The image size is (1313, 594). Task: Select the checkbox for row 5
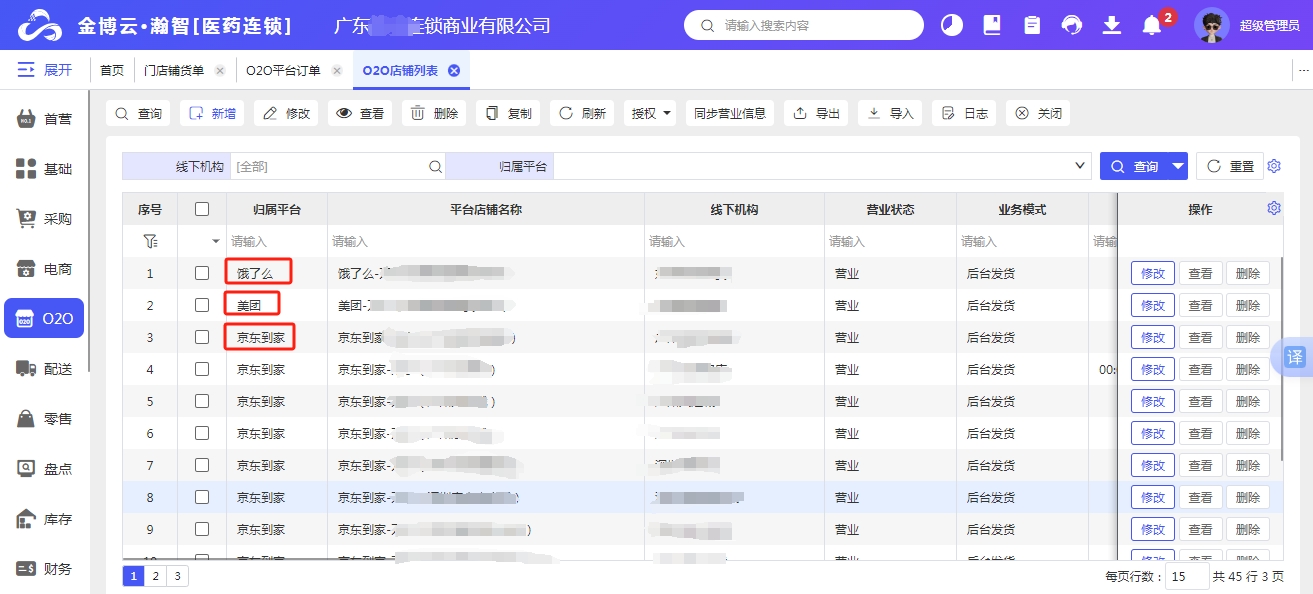pyautogui.click(x=202, y=401)
